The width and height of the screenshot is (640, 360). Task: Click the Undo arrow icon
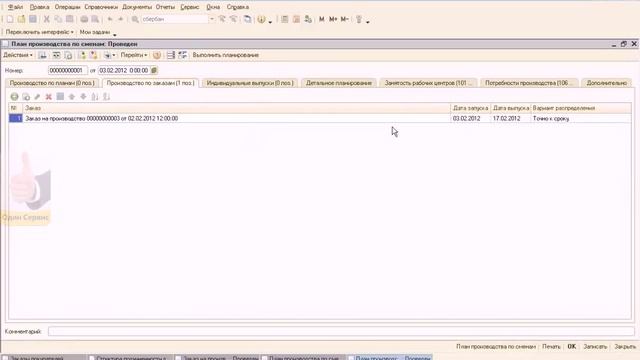(x=110, y=19)
